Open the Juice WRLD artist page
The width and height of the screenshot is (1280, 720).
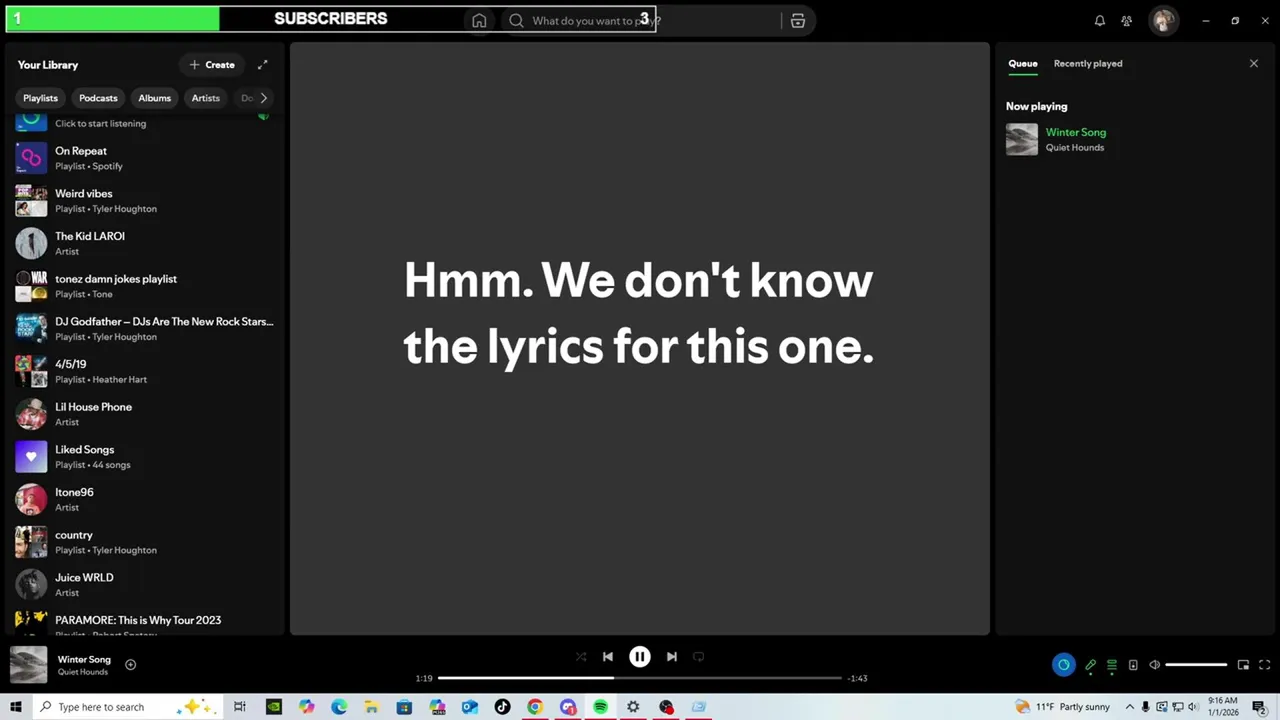coord(145,585)
